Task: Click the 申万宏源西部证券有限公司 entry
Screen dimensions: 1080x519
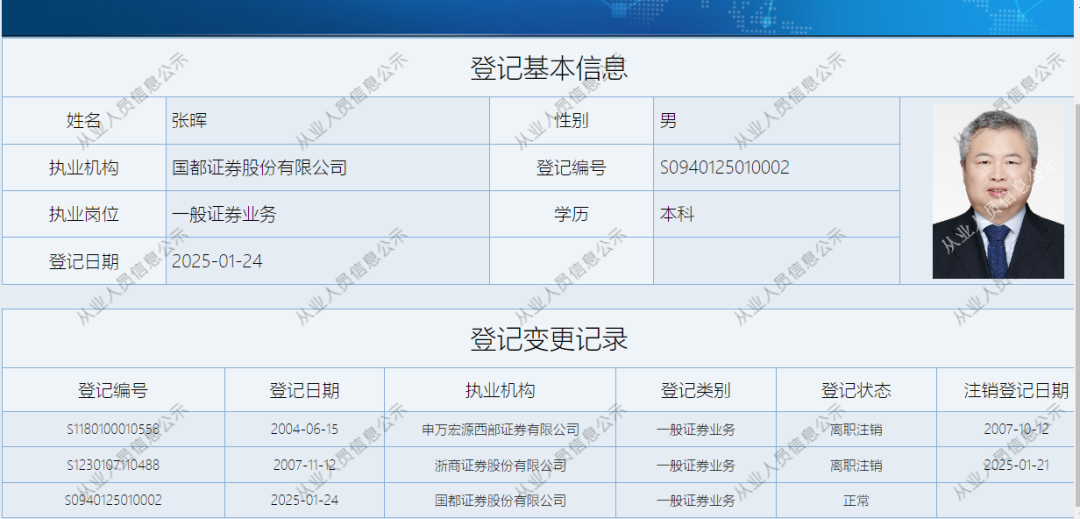Action: click(500, 430)
